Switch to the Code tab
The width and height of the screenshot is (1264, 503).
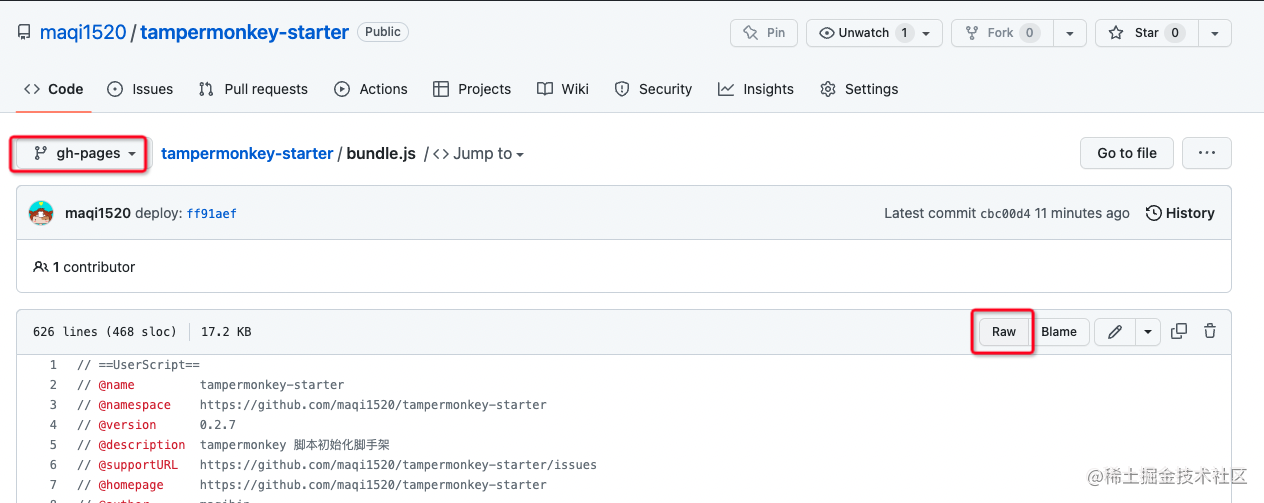tap(54, 89)
